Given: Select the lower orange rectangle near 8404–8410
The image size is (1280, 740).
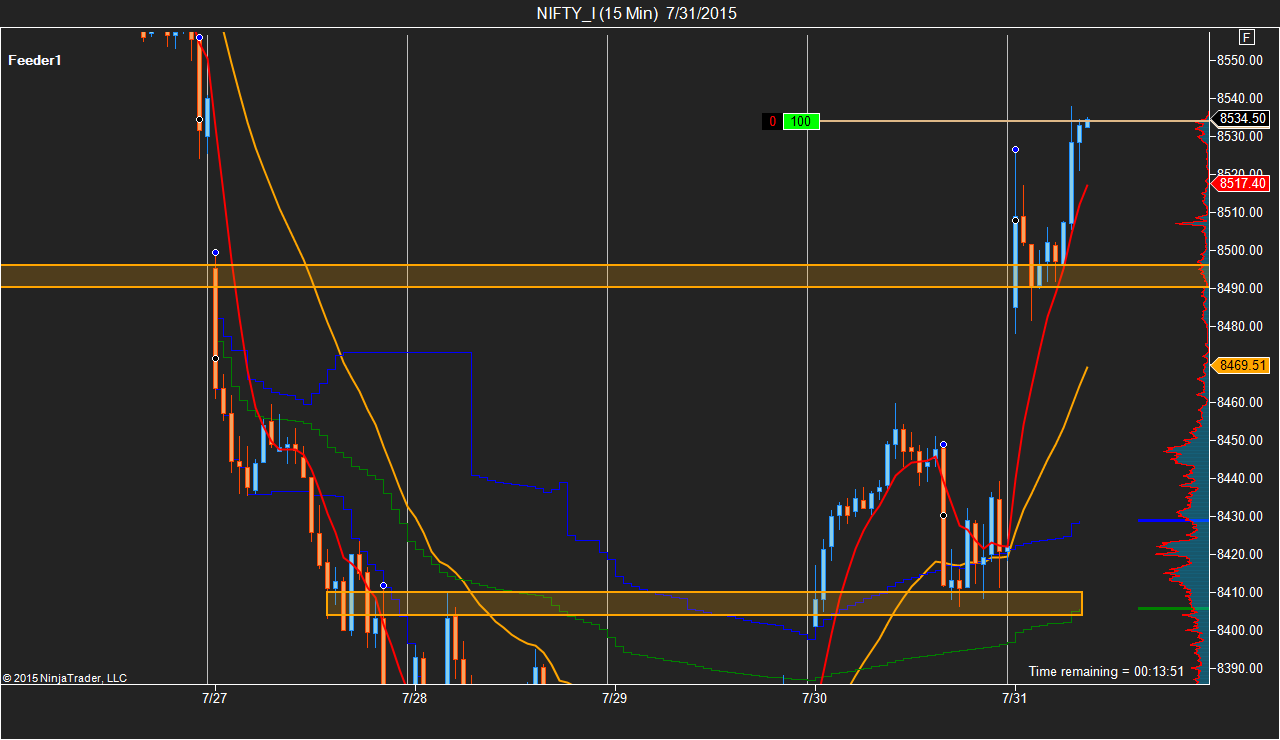Looking at the screenshot, I should (x=705, y=603).
